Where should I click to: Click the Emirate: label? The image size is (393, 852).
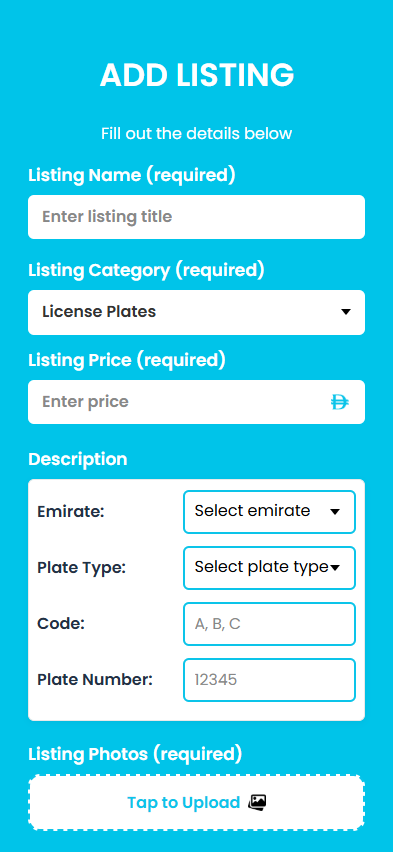click(71, 512)
